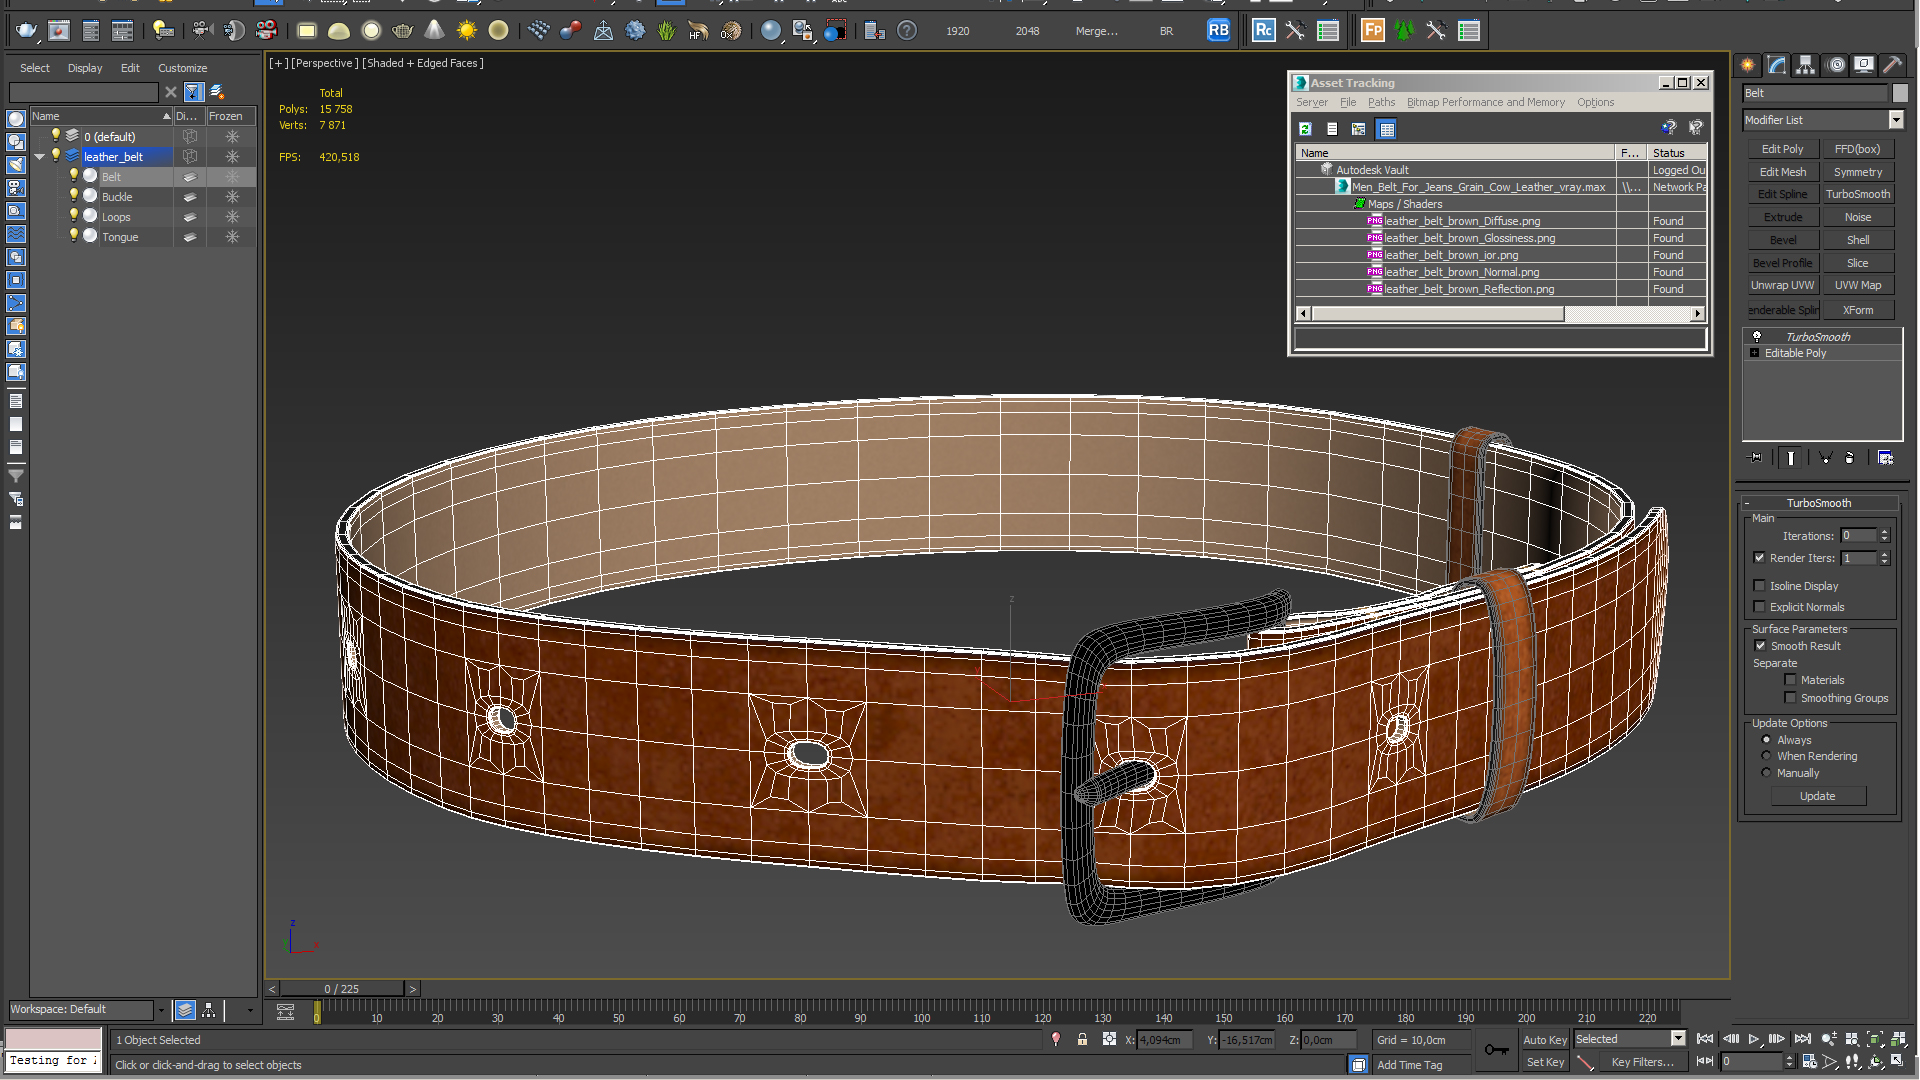1920x1080 pixels.
Task: Open the Modifier List dropdown
Action: coord(1896,120)
